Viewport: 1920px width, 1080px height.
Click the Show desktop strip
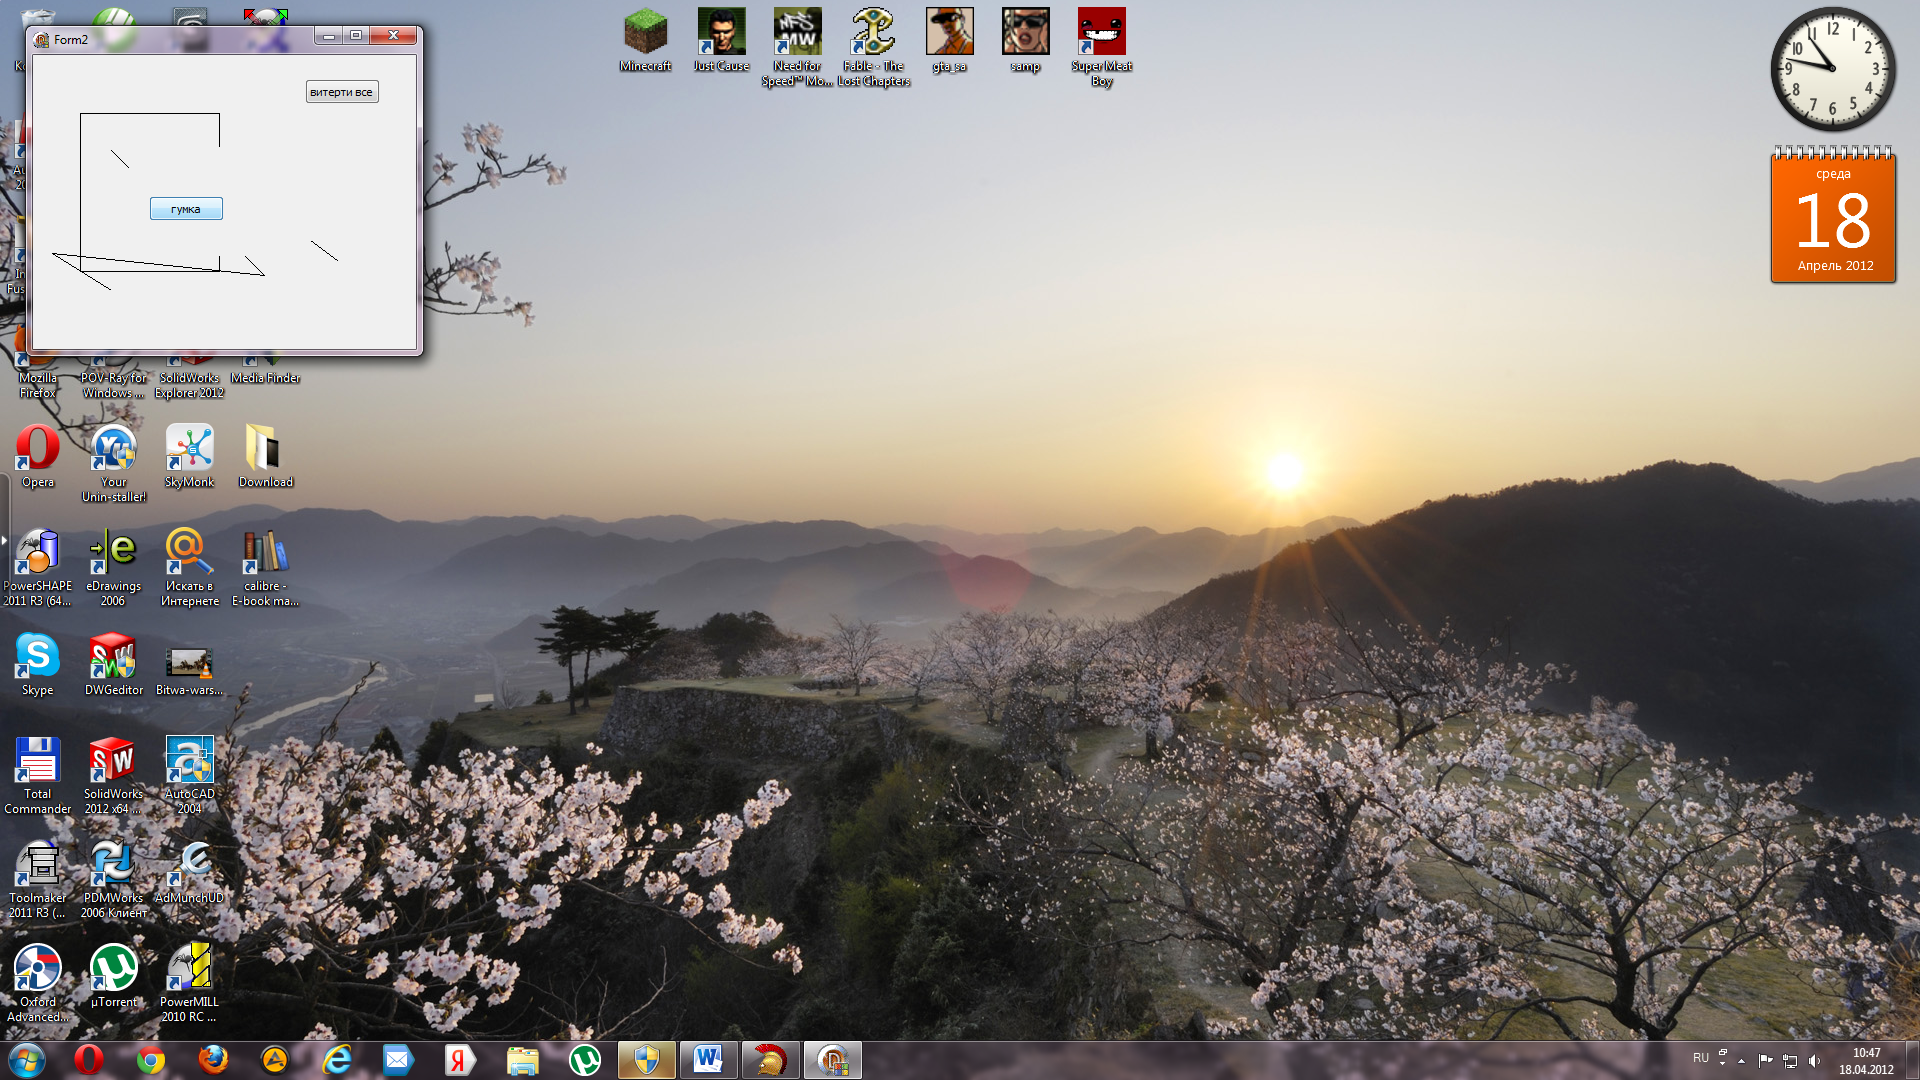(x=1912, y=1060)
